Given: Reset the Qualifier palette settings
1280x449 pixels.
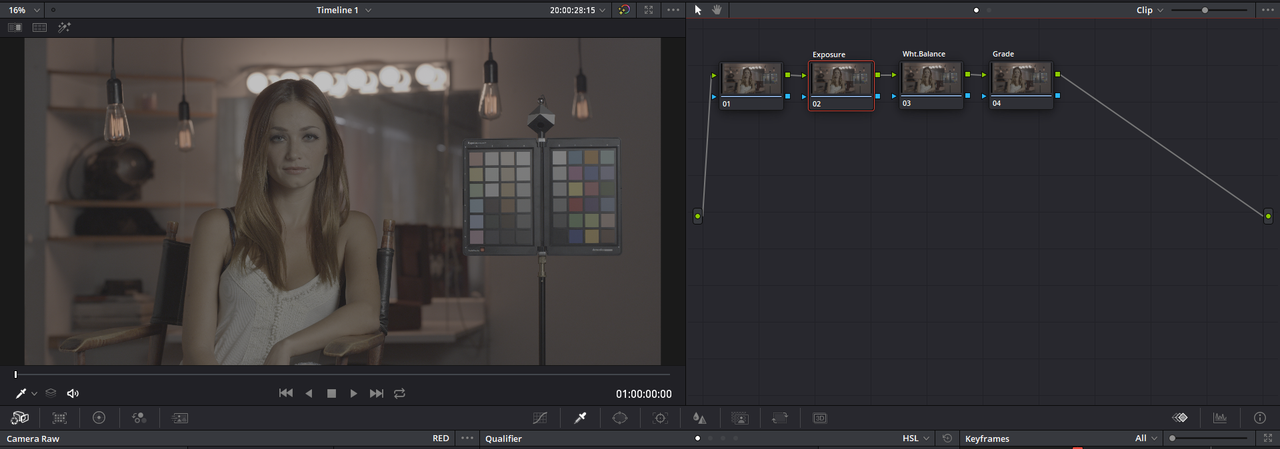Looking at the screenshot, I should tap(947, 439).
